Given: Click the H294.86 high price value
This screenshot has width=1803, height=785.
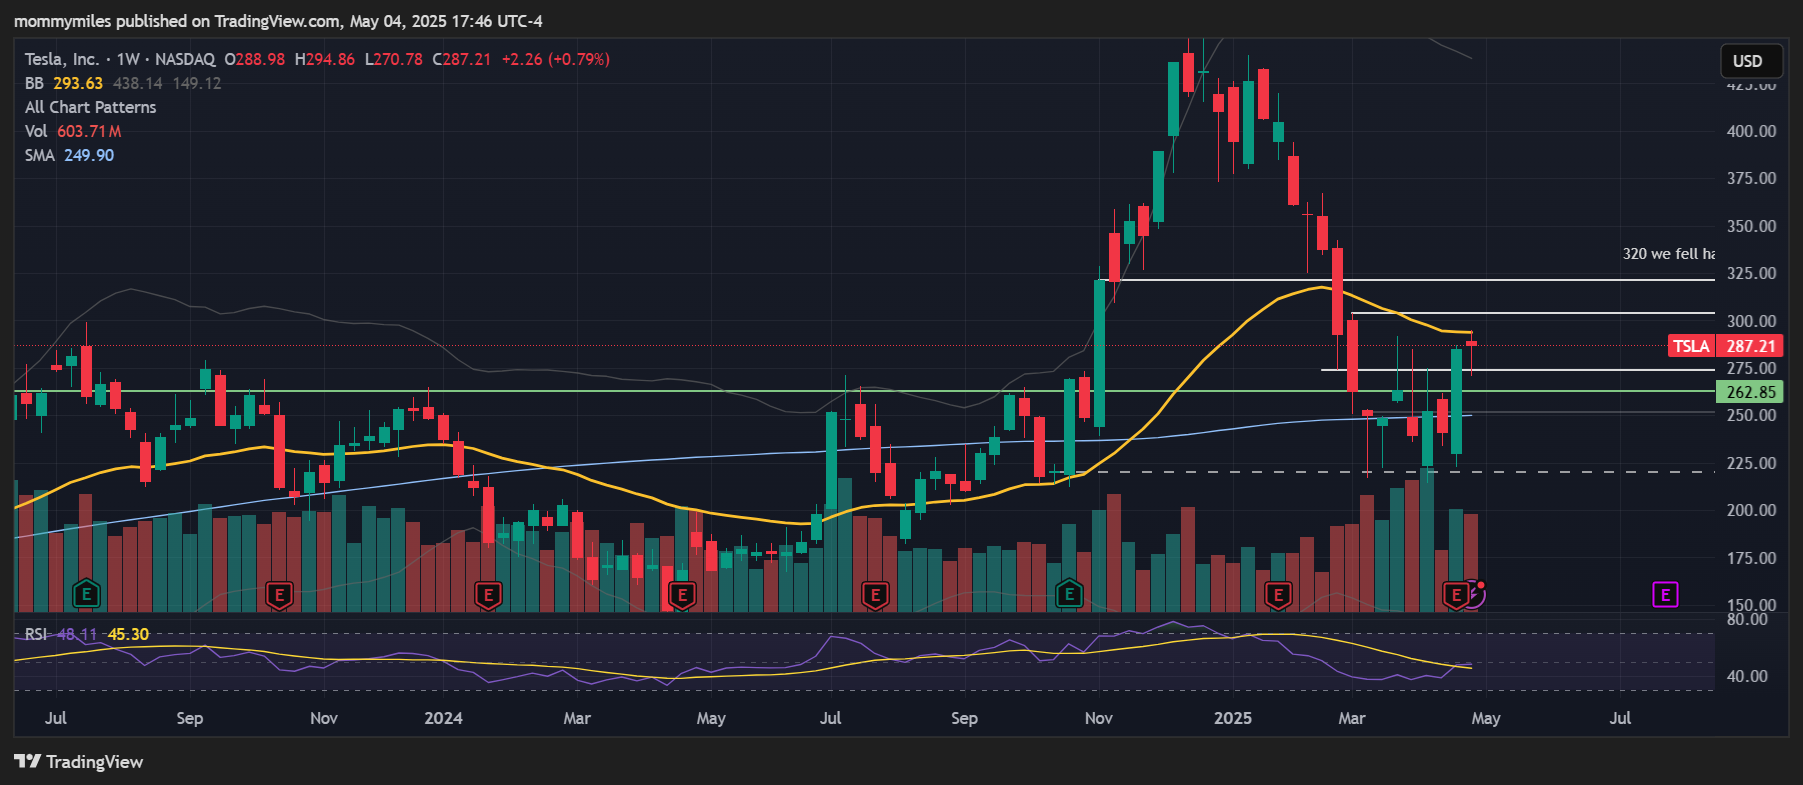Looking at the screenshot, I should [x=325, y=59].
